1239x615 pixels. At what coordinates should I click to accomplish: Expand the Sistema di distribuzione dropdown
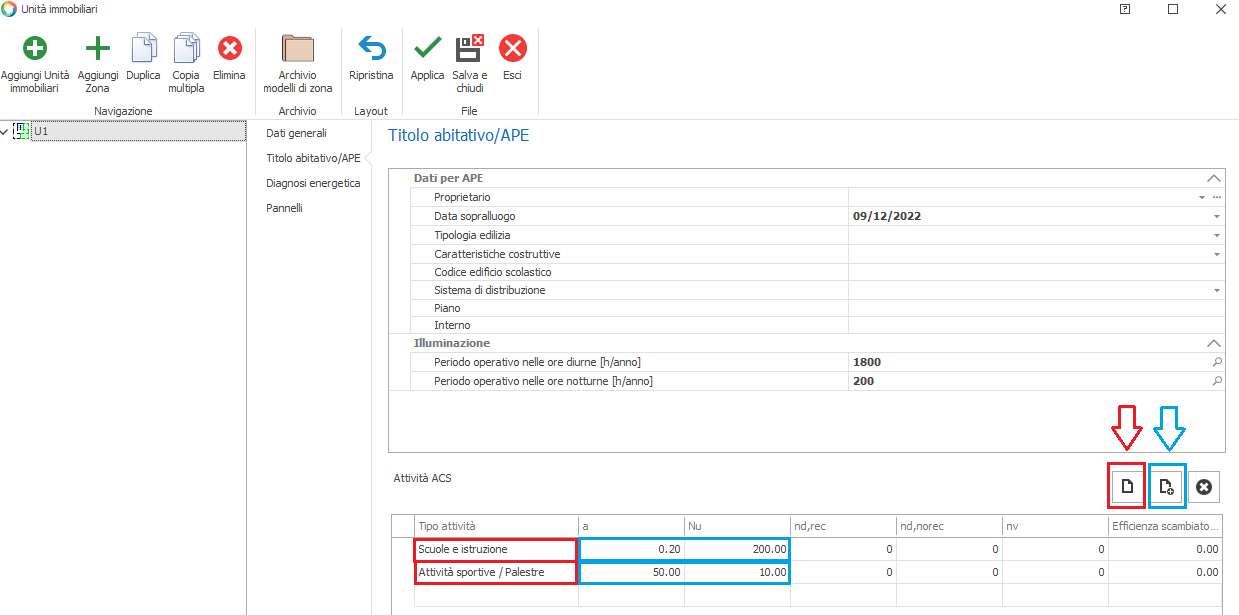pyautogui.click(x=1217, y=290)
